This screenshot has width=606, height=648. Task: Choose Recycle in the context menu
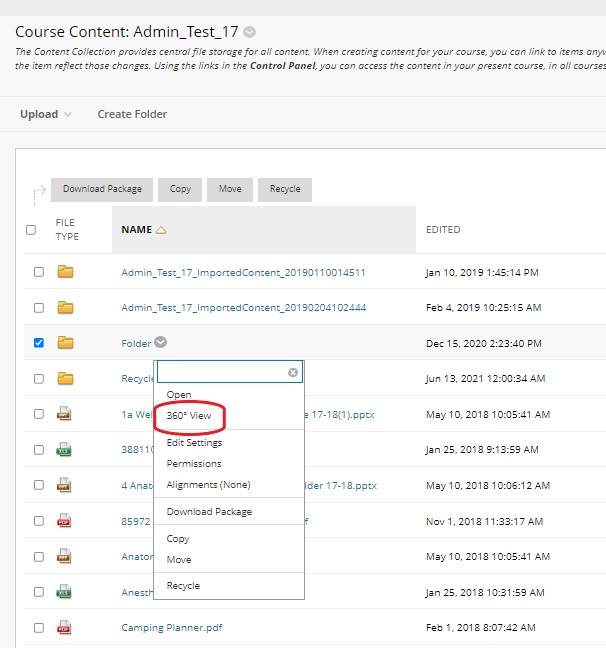[x=183, y=586]
